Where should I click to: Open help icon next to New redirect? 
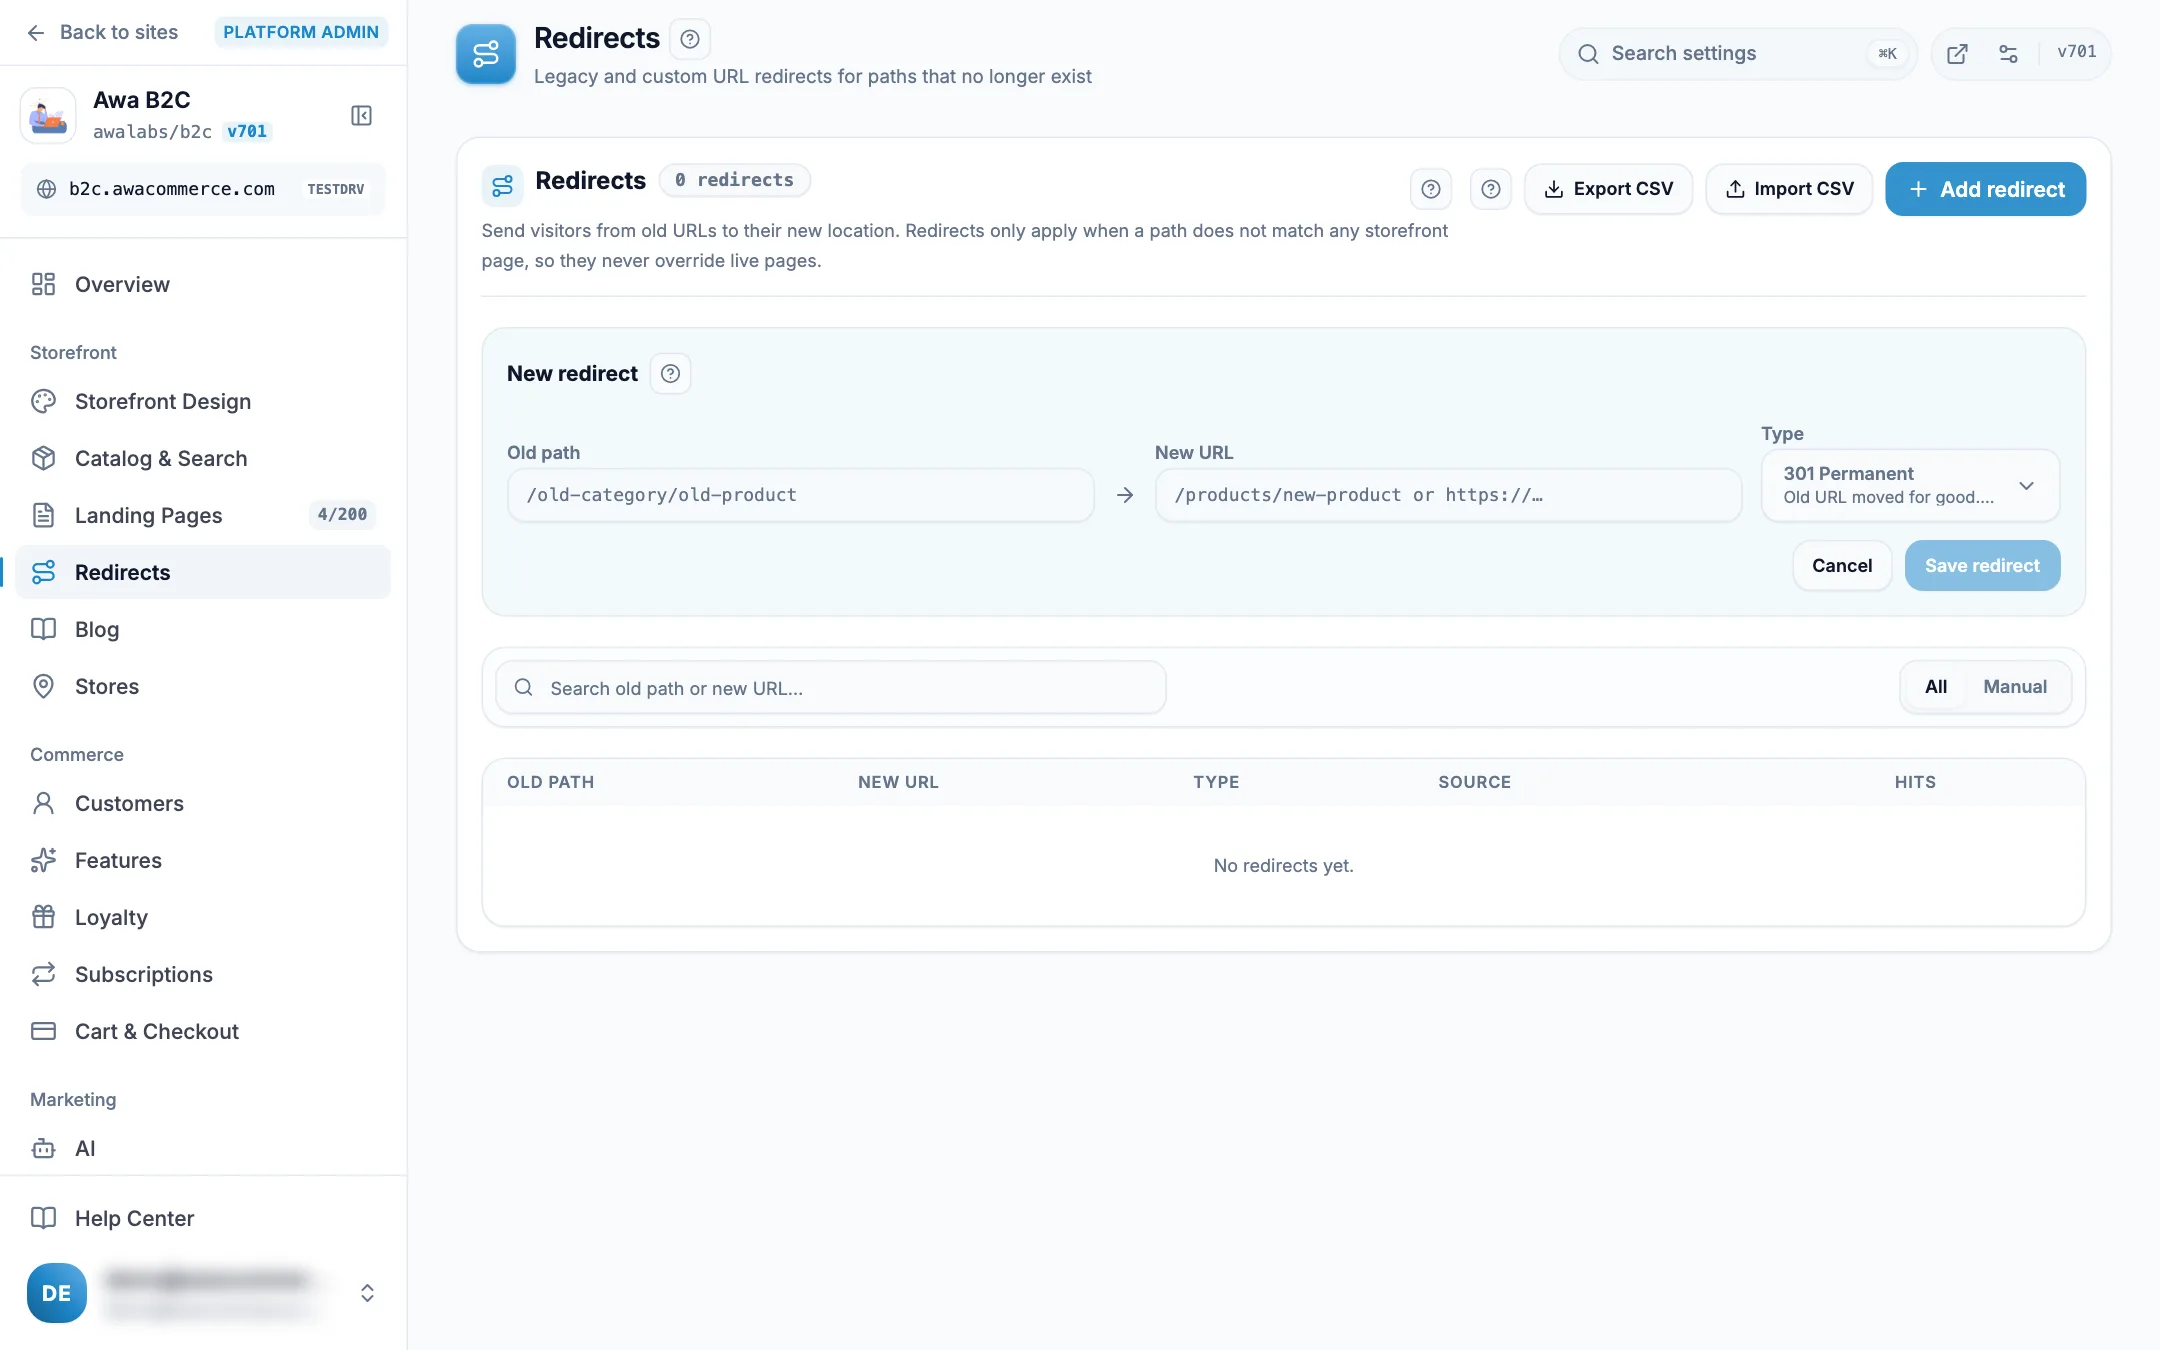click(670, 374)
